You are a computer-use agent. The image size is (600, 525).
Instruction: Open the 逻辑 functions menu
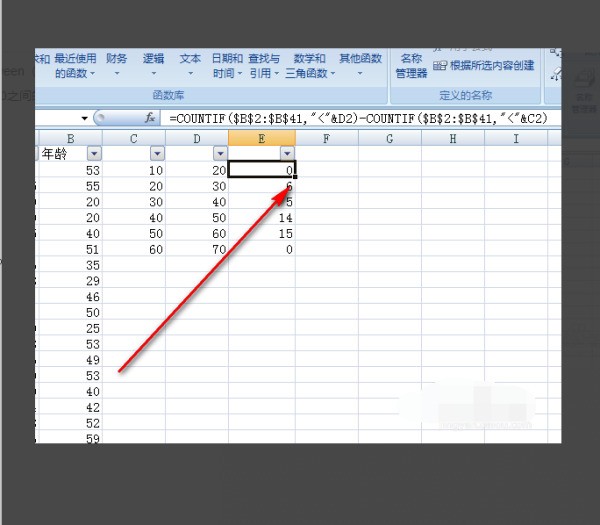[153, 66]
